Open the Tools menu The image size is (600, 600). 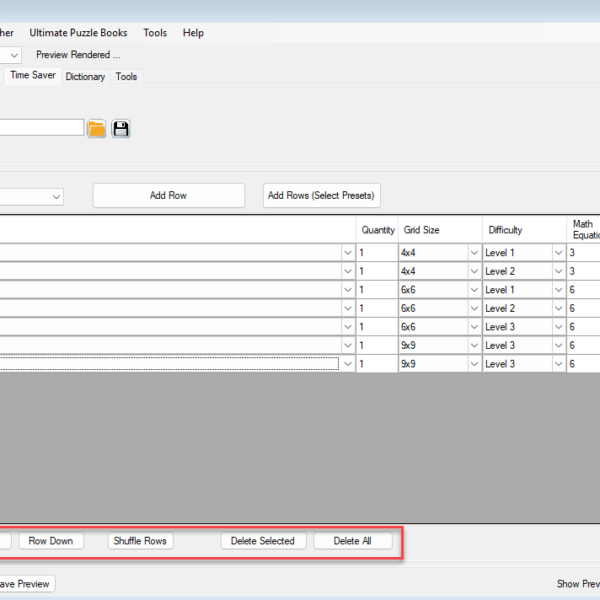155,33
